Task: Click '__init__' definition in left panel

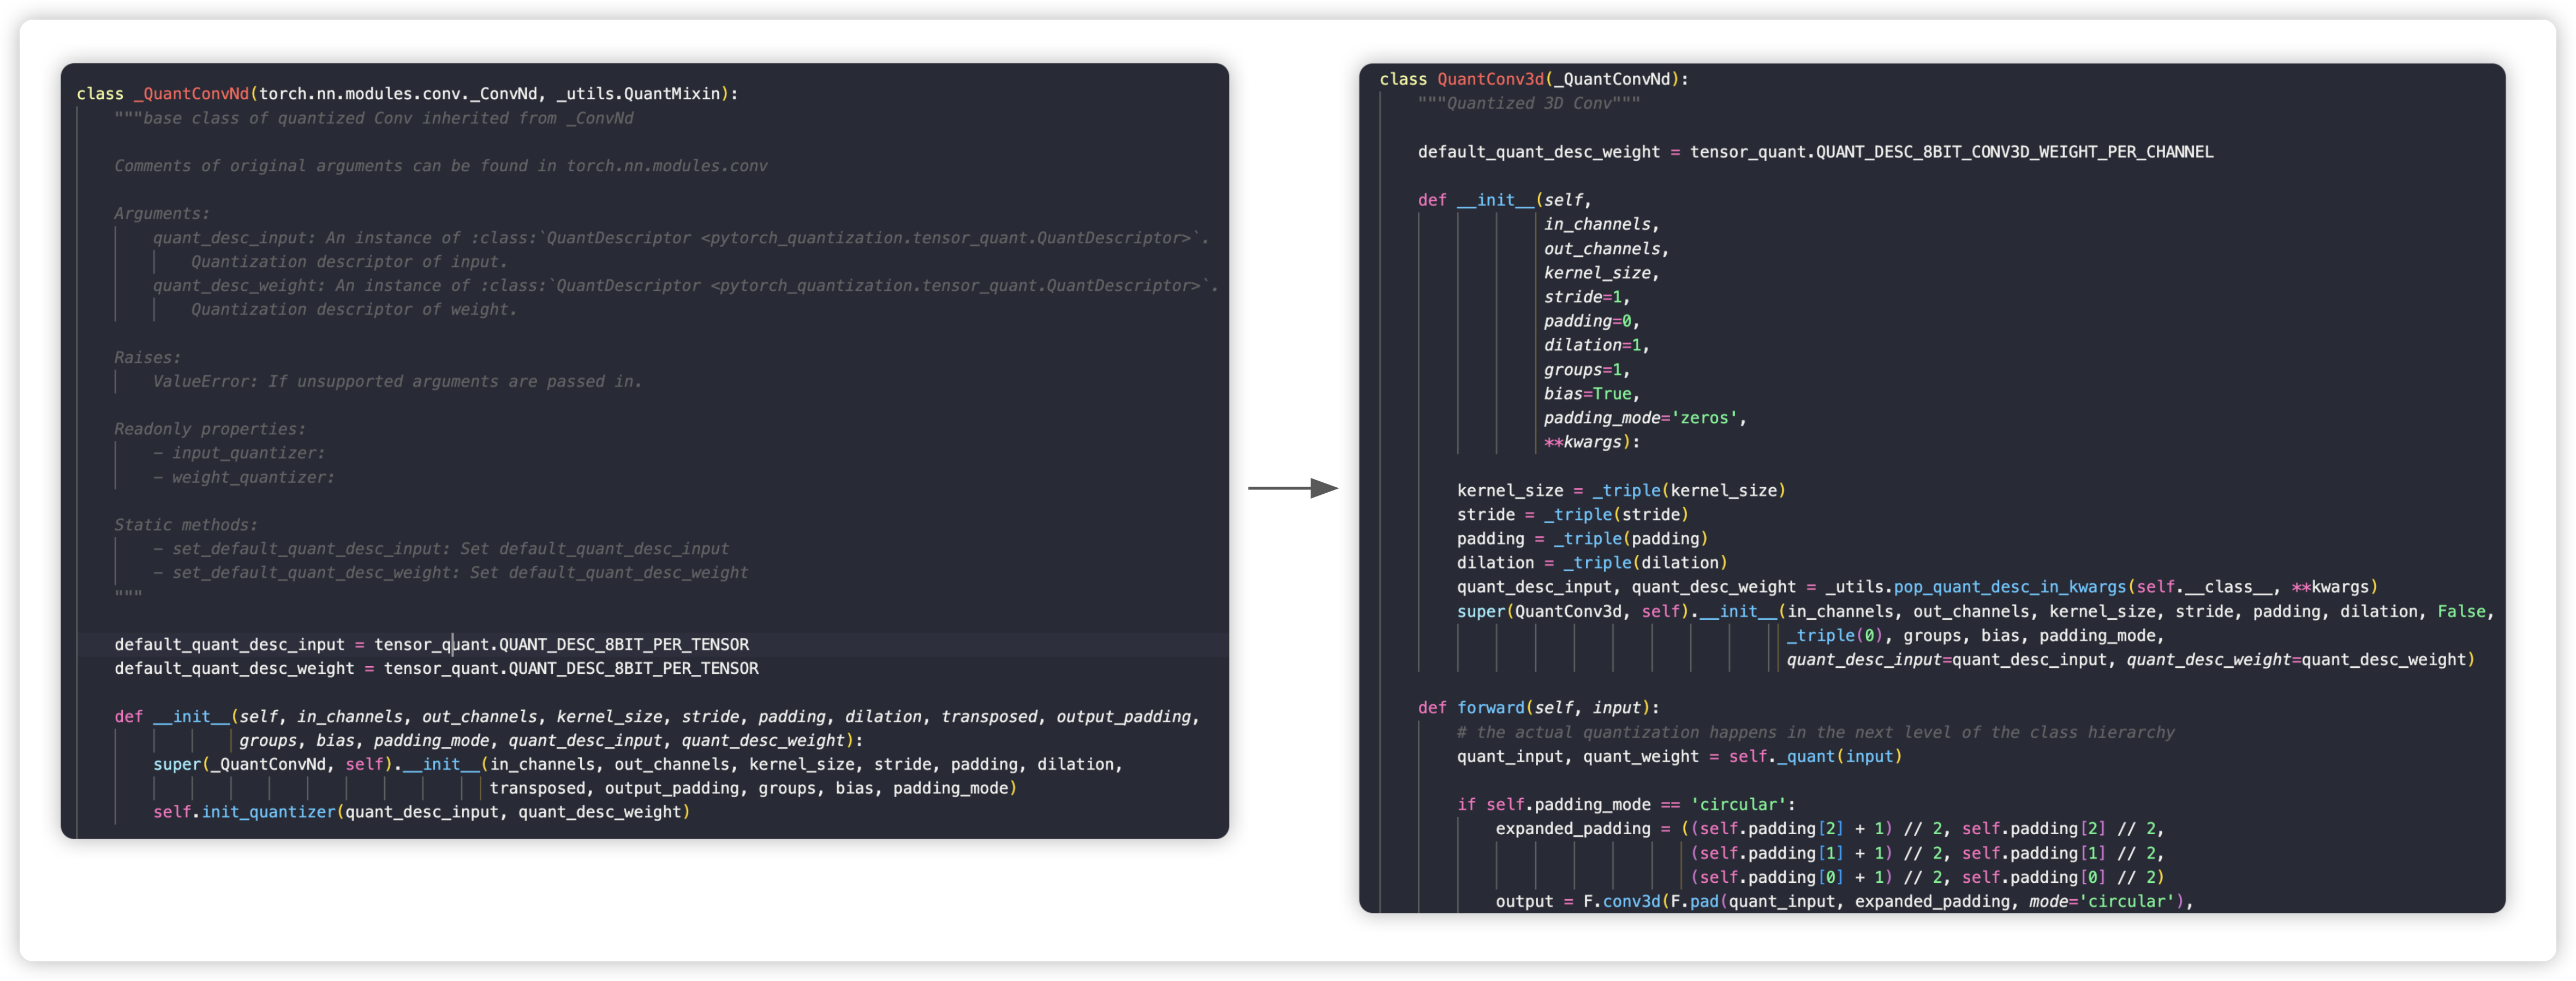Action: pyautogui.click(x=191, y=717)
